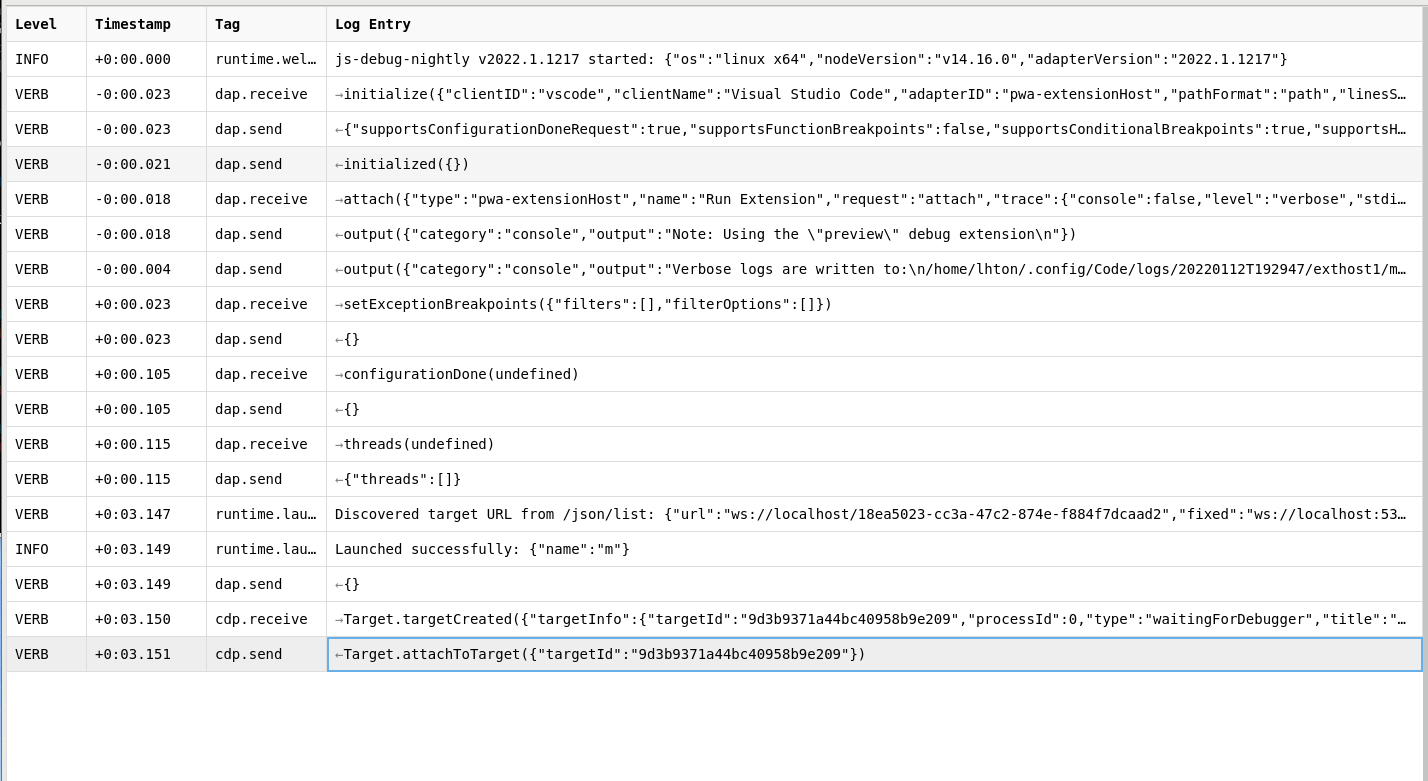Click the send arrow beside initialized({})
The image size is (1428, 781).
pyautogui.click(x=339, y=164)
